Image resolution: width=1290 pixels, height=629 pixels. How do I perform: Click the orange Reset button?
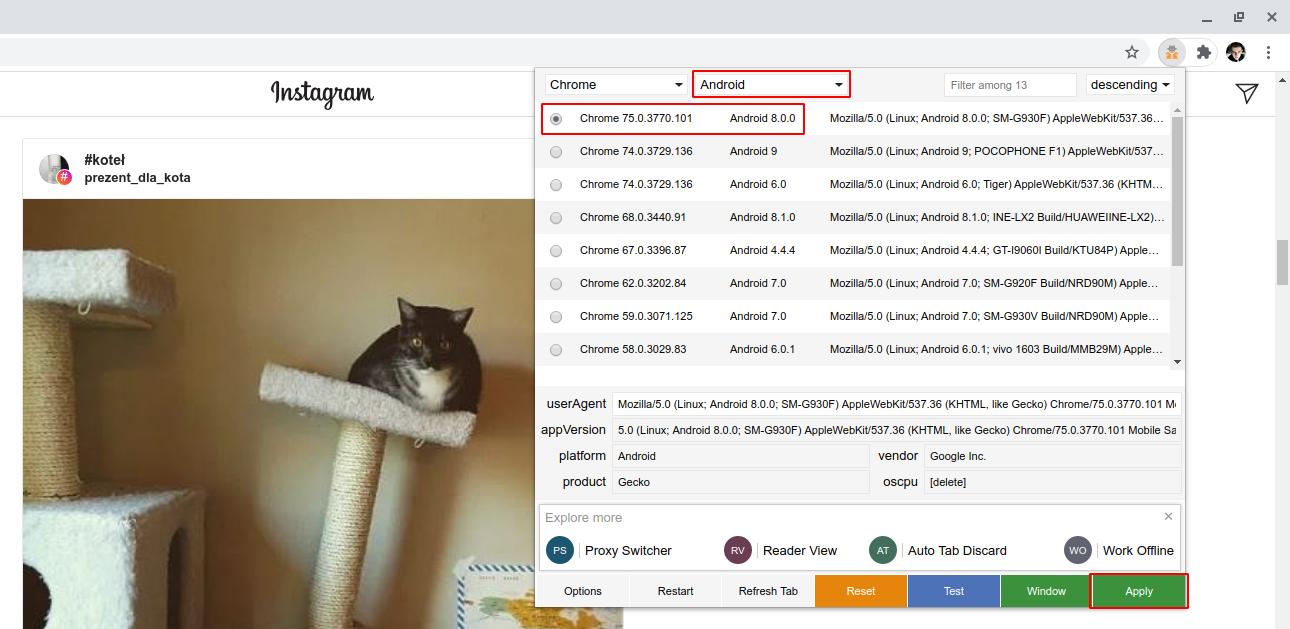[x=861, y=591]
